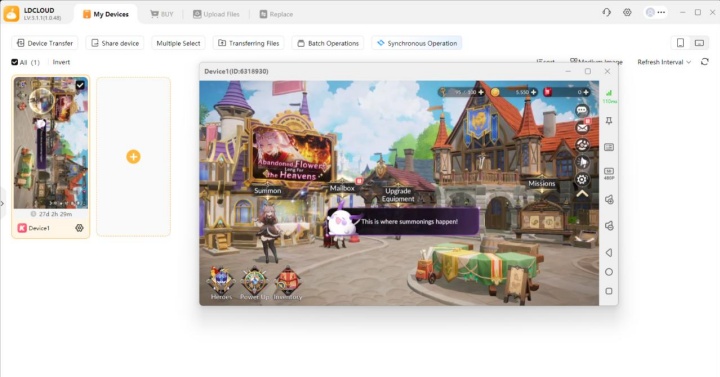Click the Batch Operations button
The width and height of the screenshot is (720, 377).
pos(328,43)
